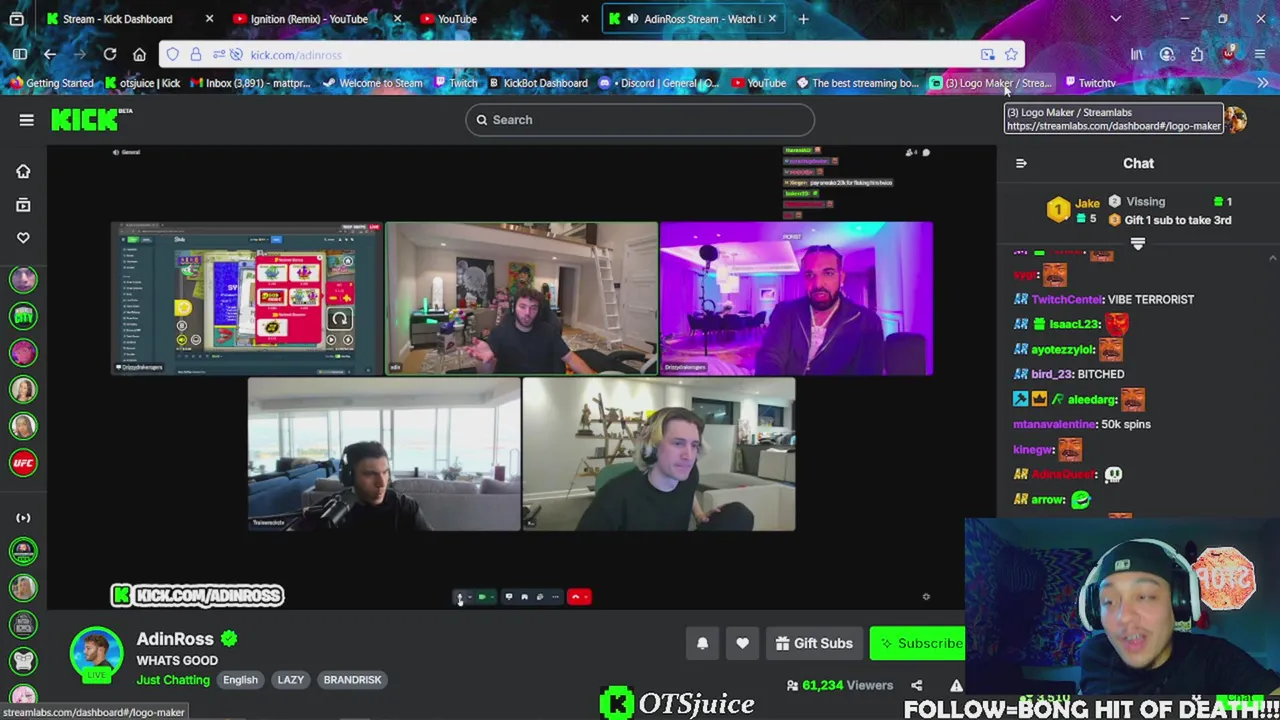Focus the Kick search field
1280x720 pixels.
coord(640,120)
